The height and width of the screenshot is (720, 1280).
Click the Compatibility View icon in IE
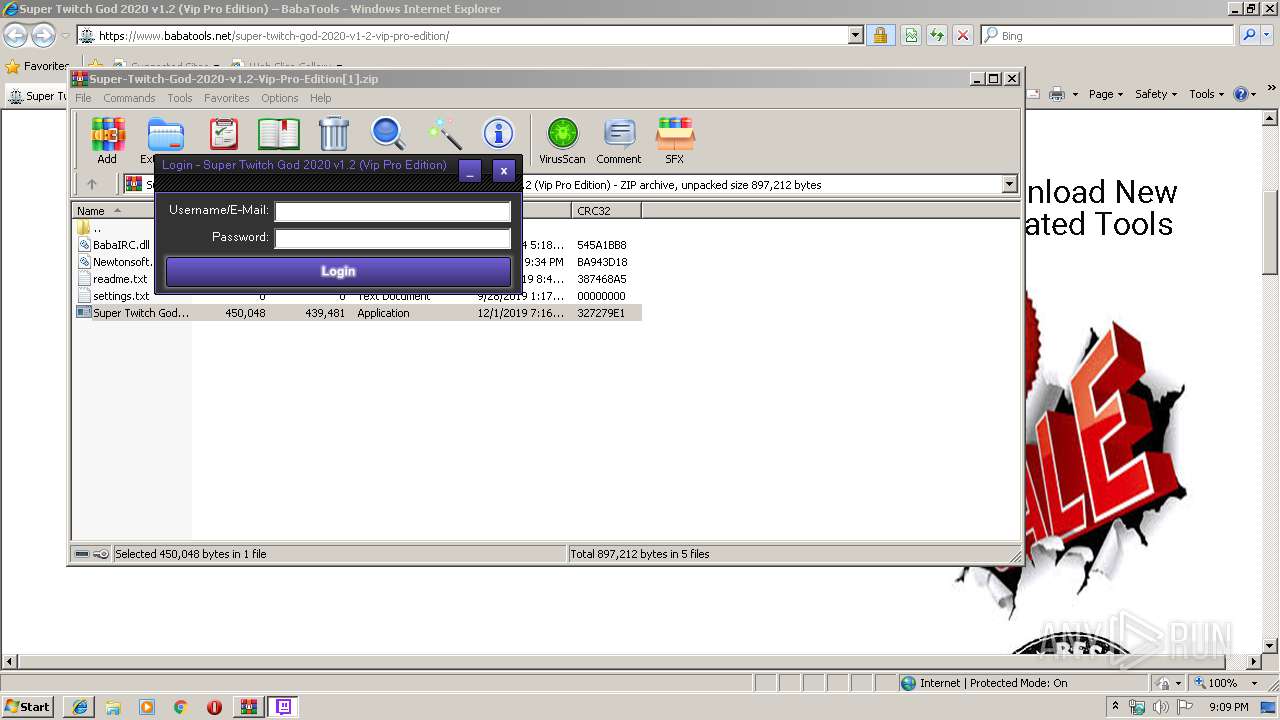pyautogui.click(x=911, y=35)
